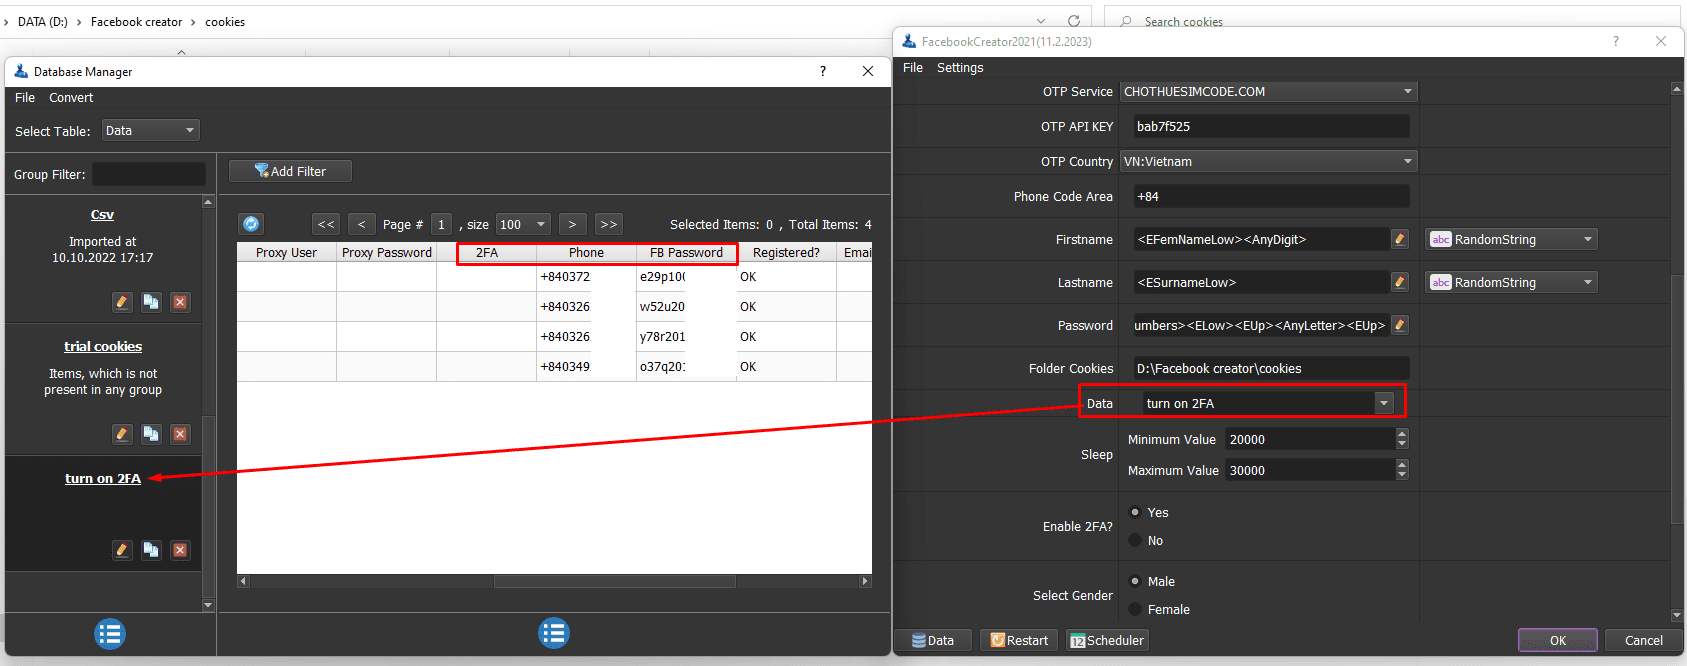Go to next page with > button

click(572, 224)
